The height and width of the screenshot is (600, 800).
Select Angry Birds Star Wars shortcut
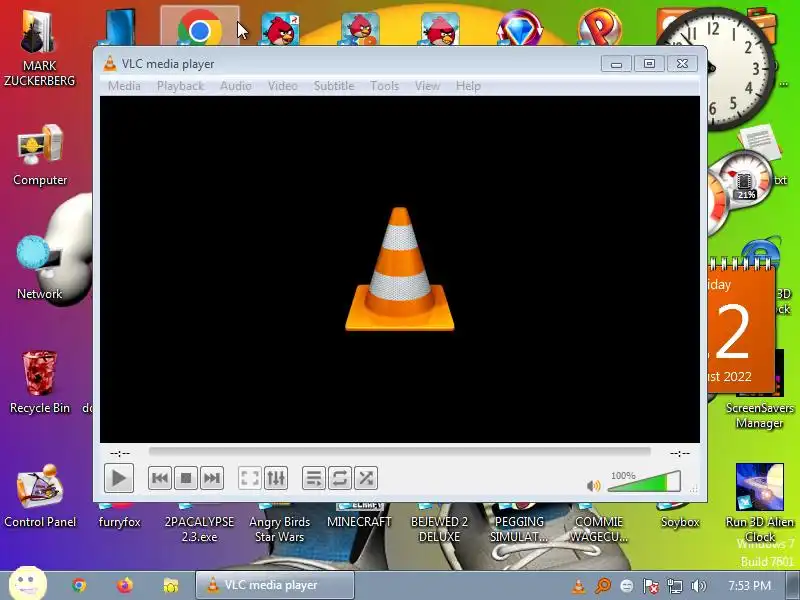(x=280, y=523)
